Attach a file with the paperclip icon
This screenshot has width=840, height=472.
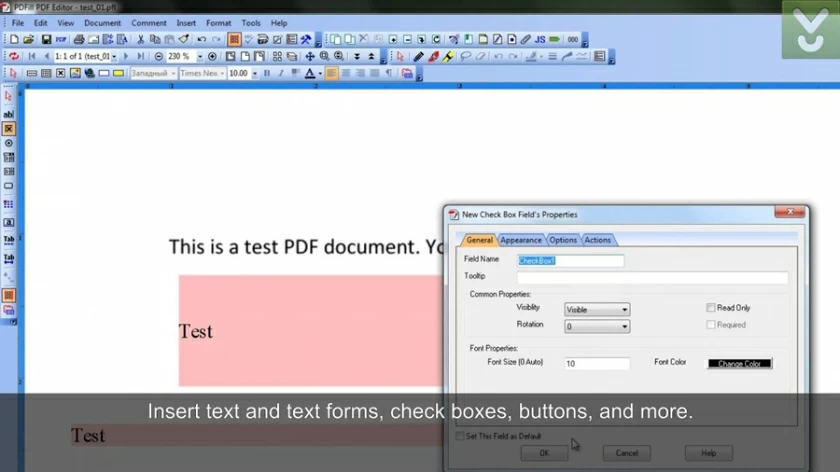click(x=526, y=40)
